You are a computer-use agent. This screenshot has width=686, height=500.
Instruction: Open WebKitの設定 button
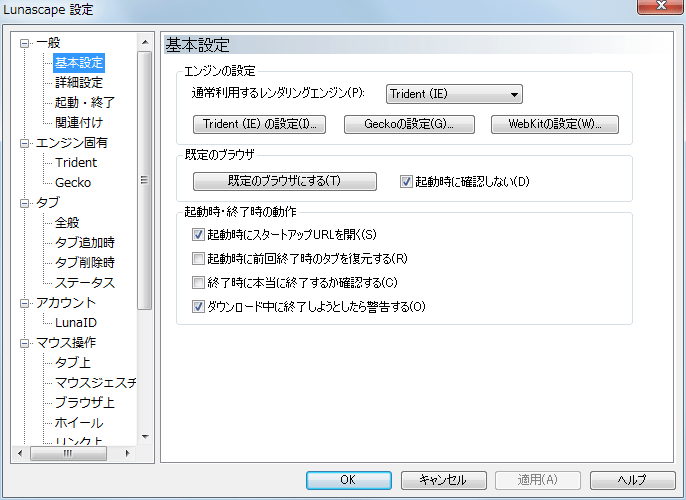555,124
